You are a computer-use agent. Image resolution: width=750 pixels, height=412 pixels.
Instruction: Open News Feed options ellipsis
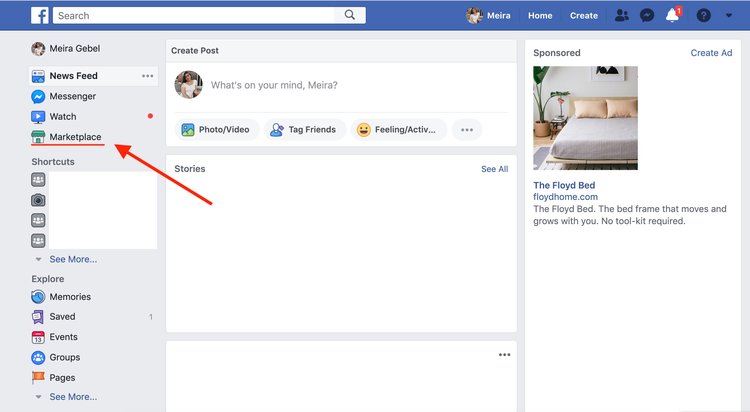coord(147,76)
